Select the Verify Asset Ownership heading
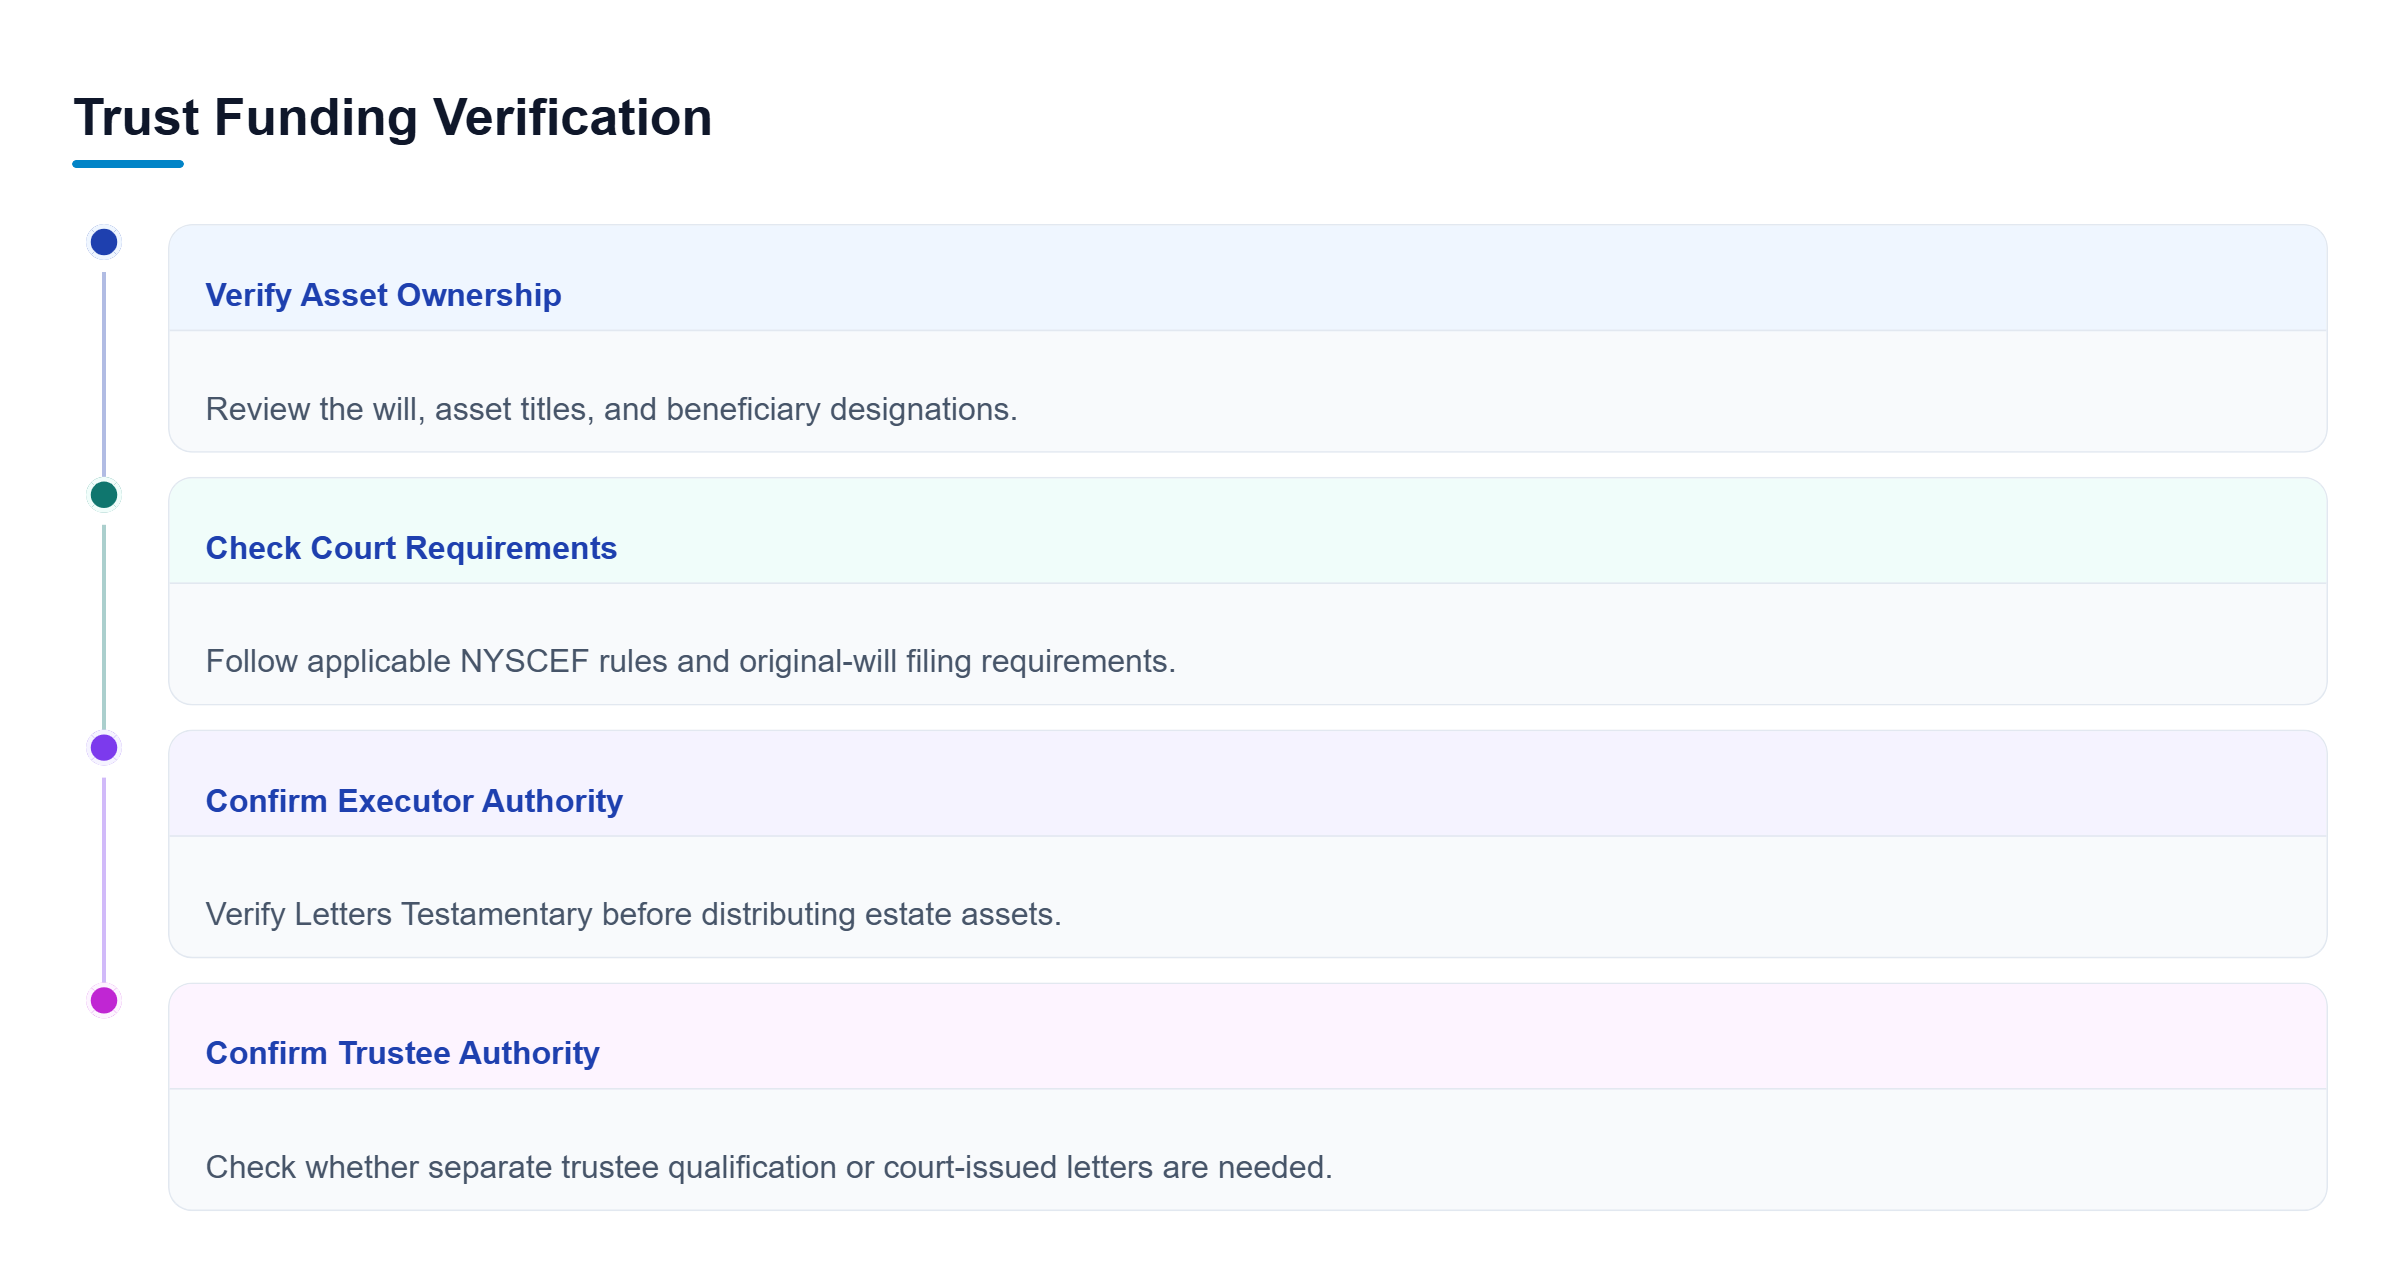The image size is (2400, 1284). (x=383, y=295)
